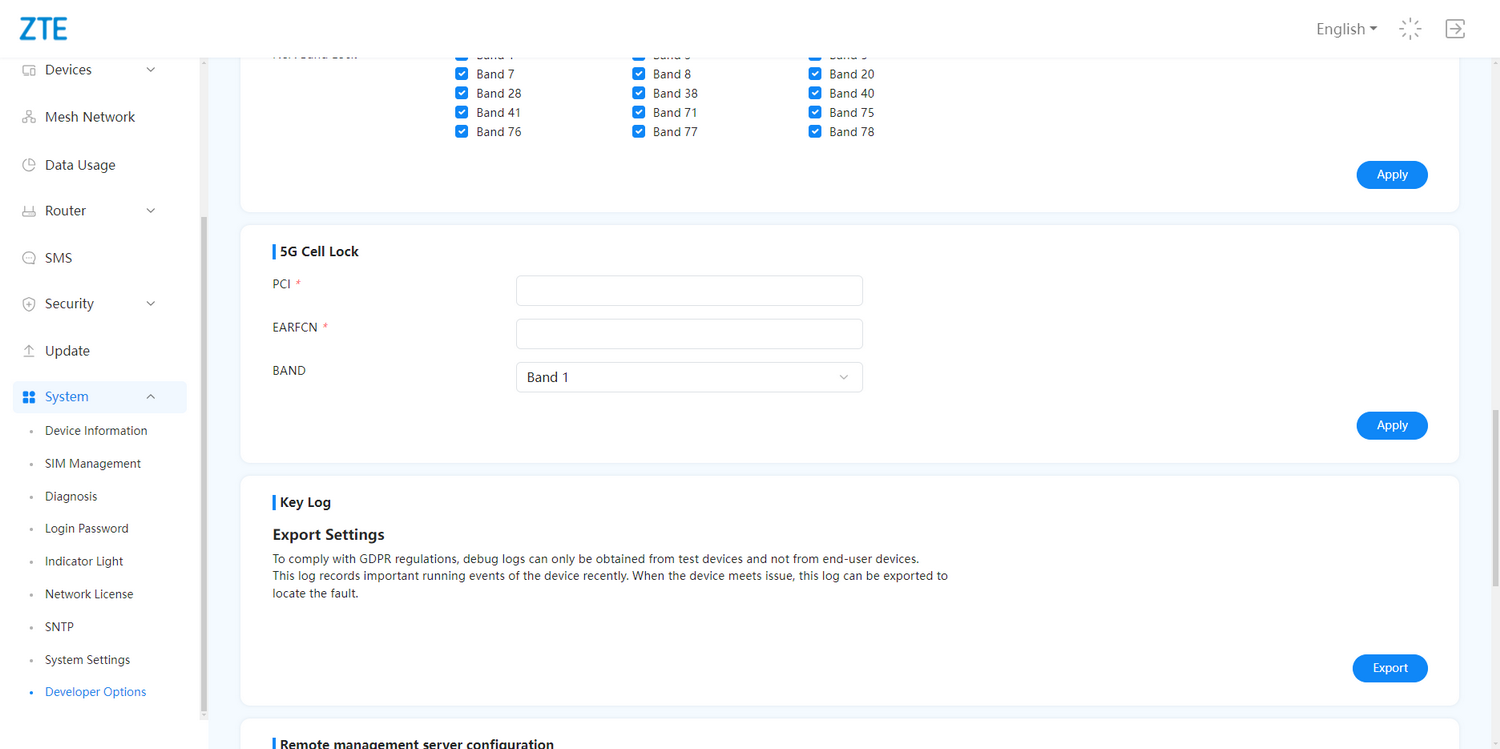The height and width of the screenshot is (749, 1500).
Task: Open the BAND dropdown showing Band 1
Action: point(689,377)
